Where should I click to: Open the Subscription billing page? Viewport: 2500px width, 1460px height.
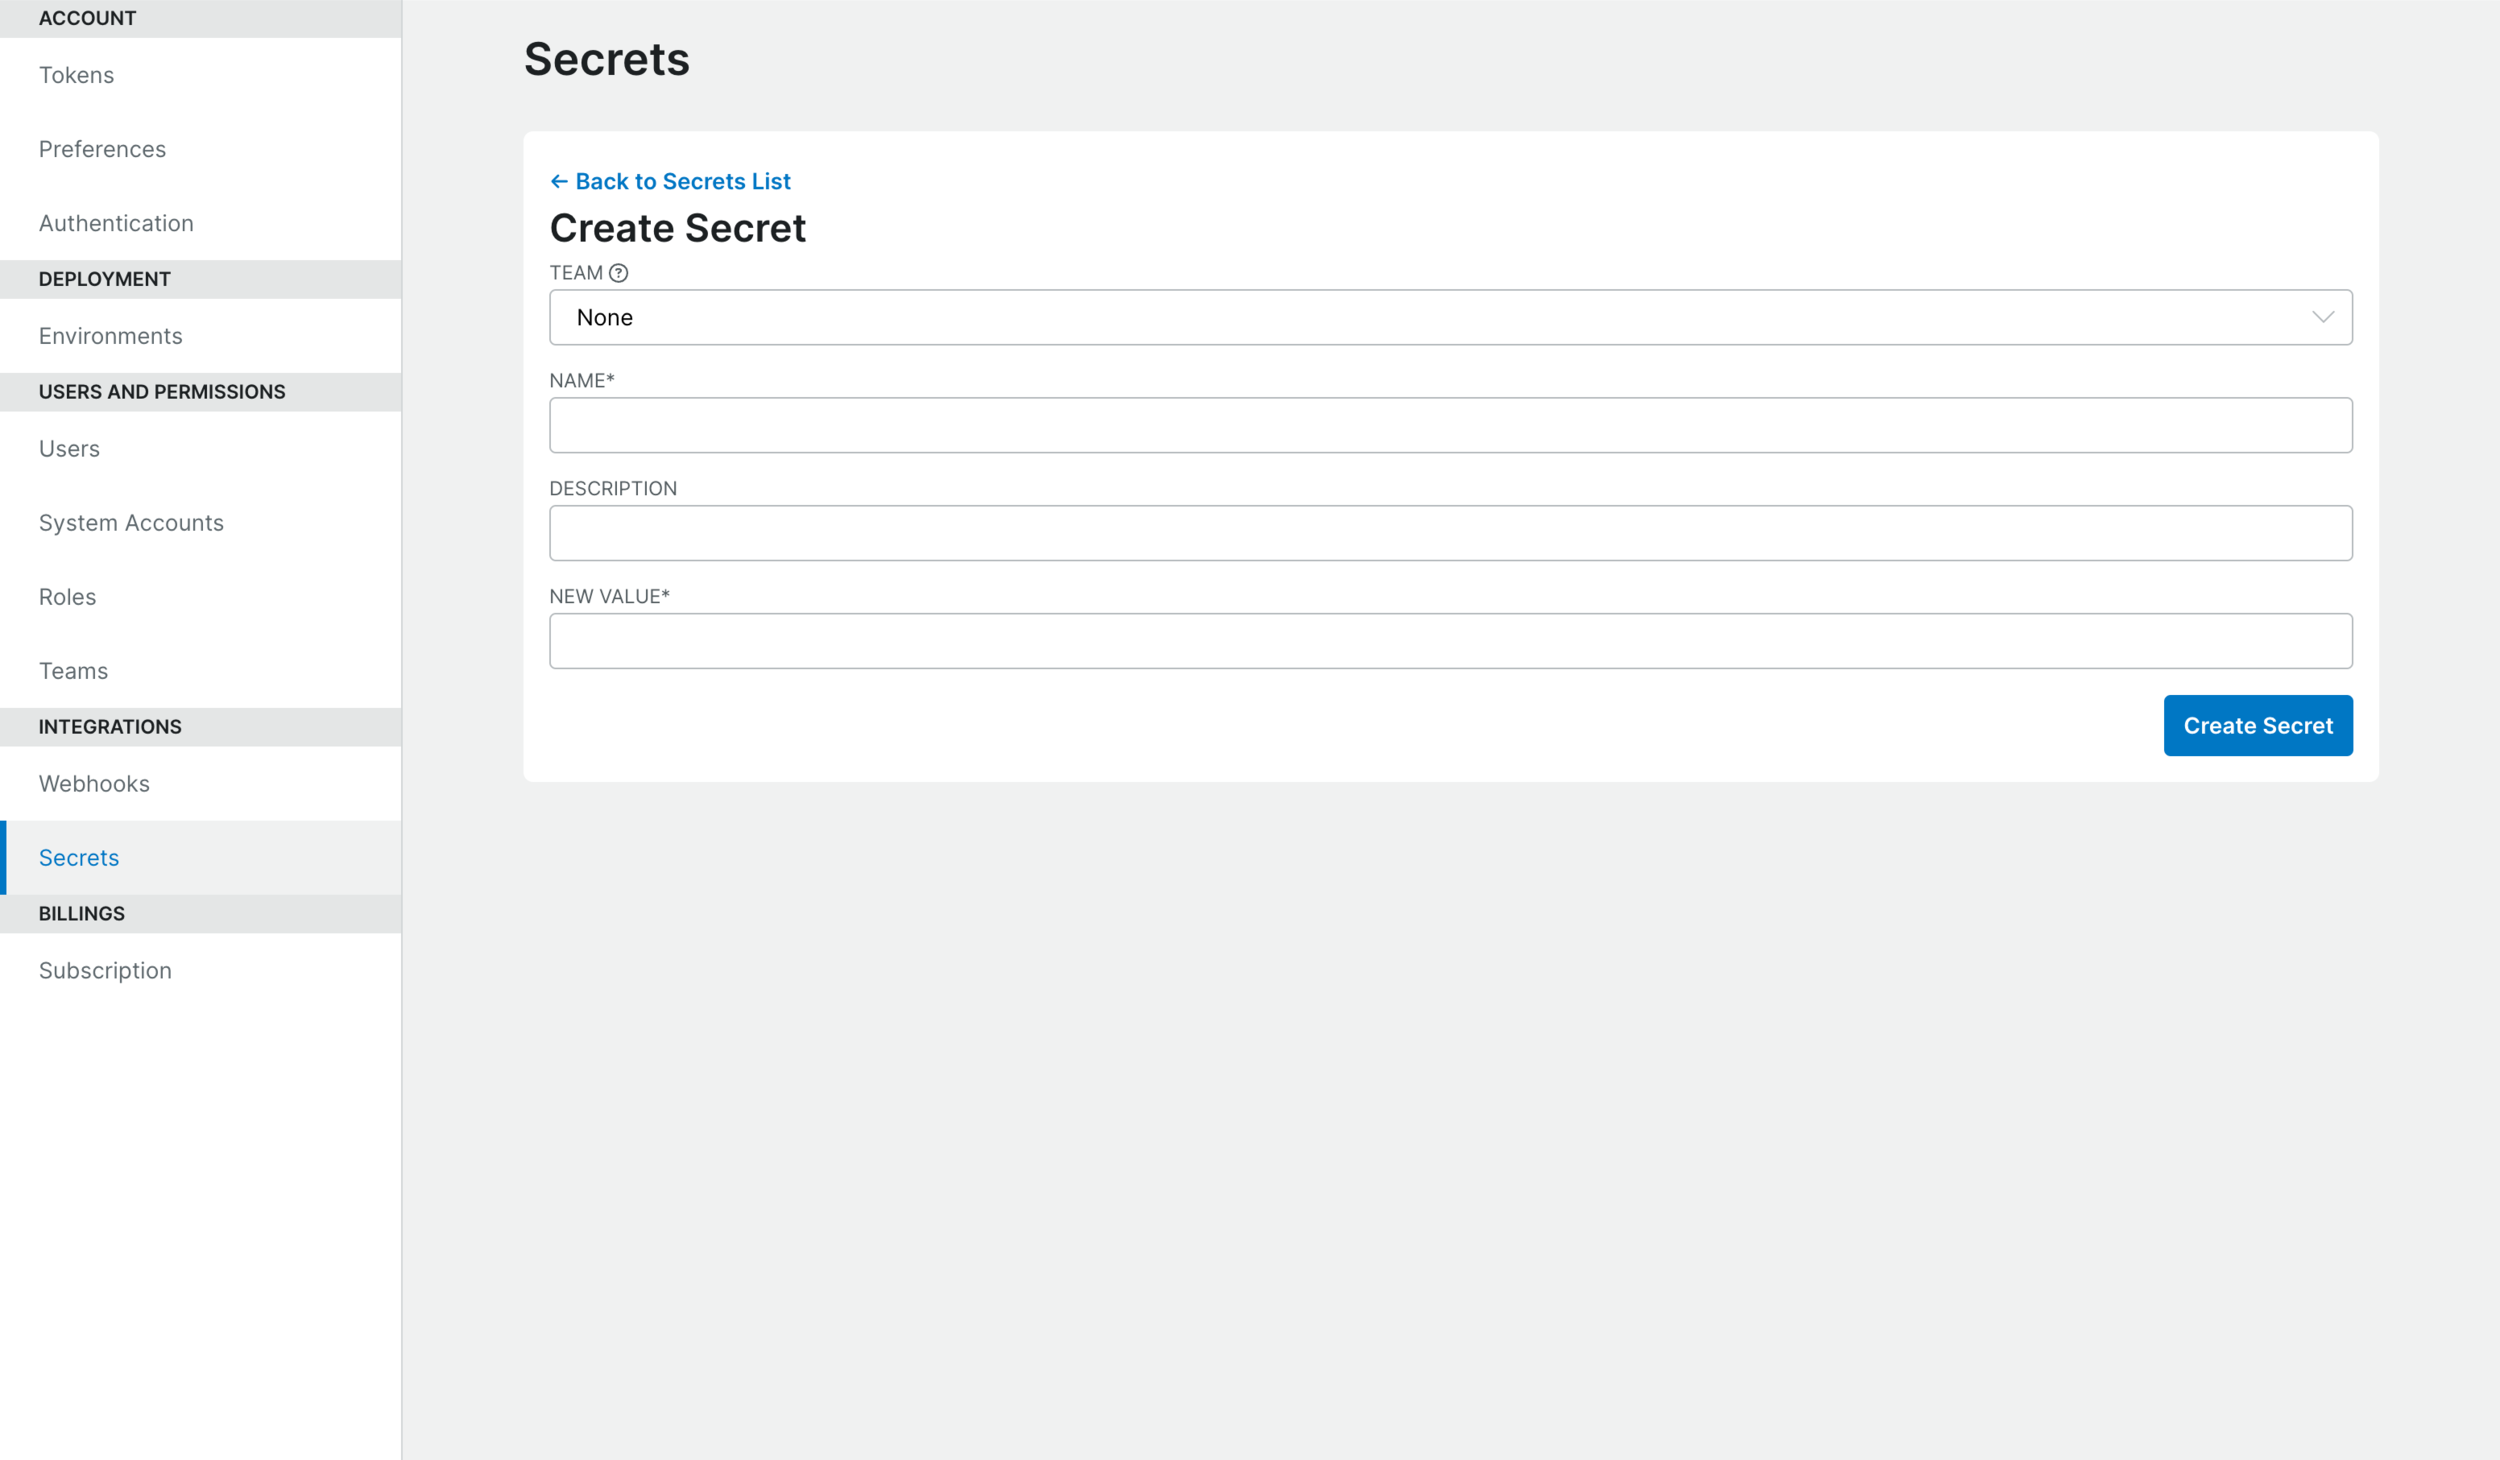click(x=104, y=969)
